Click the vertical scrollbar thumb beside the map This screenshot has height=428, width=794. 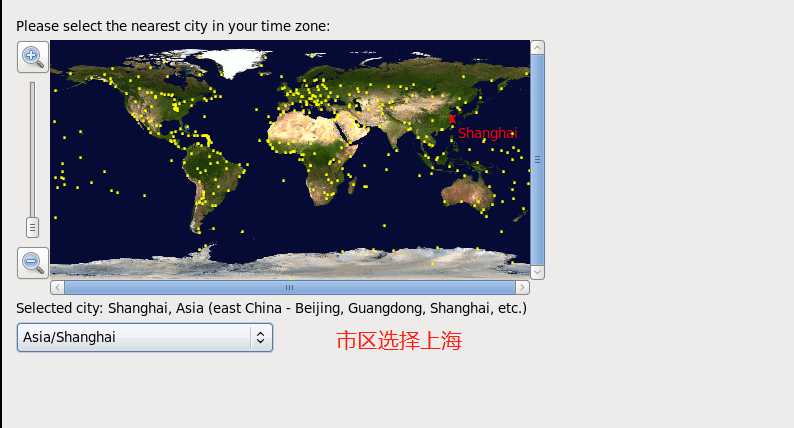coord(537,160)
